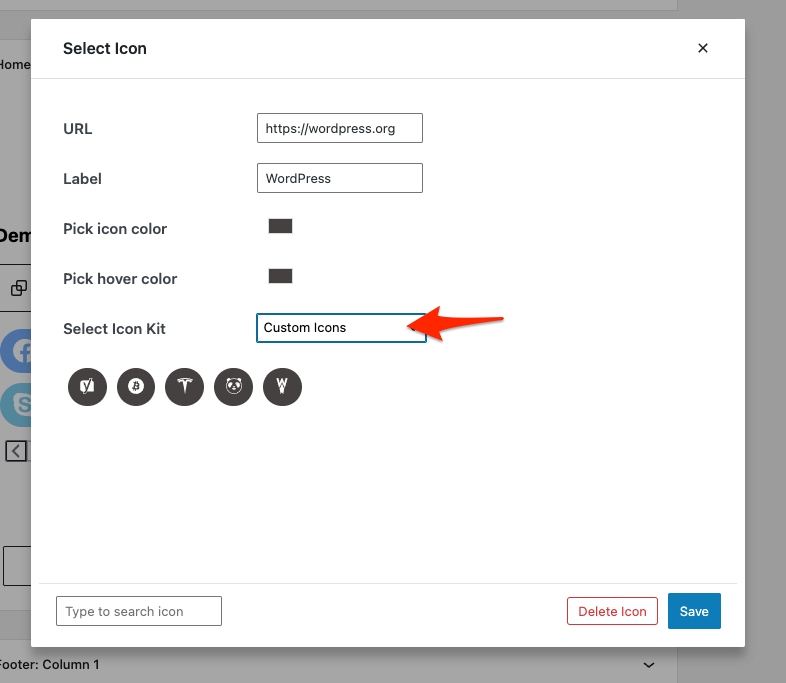786x683 pixels.
Task: Save the icon settings
Action: 694,611
